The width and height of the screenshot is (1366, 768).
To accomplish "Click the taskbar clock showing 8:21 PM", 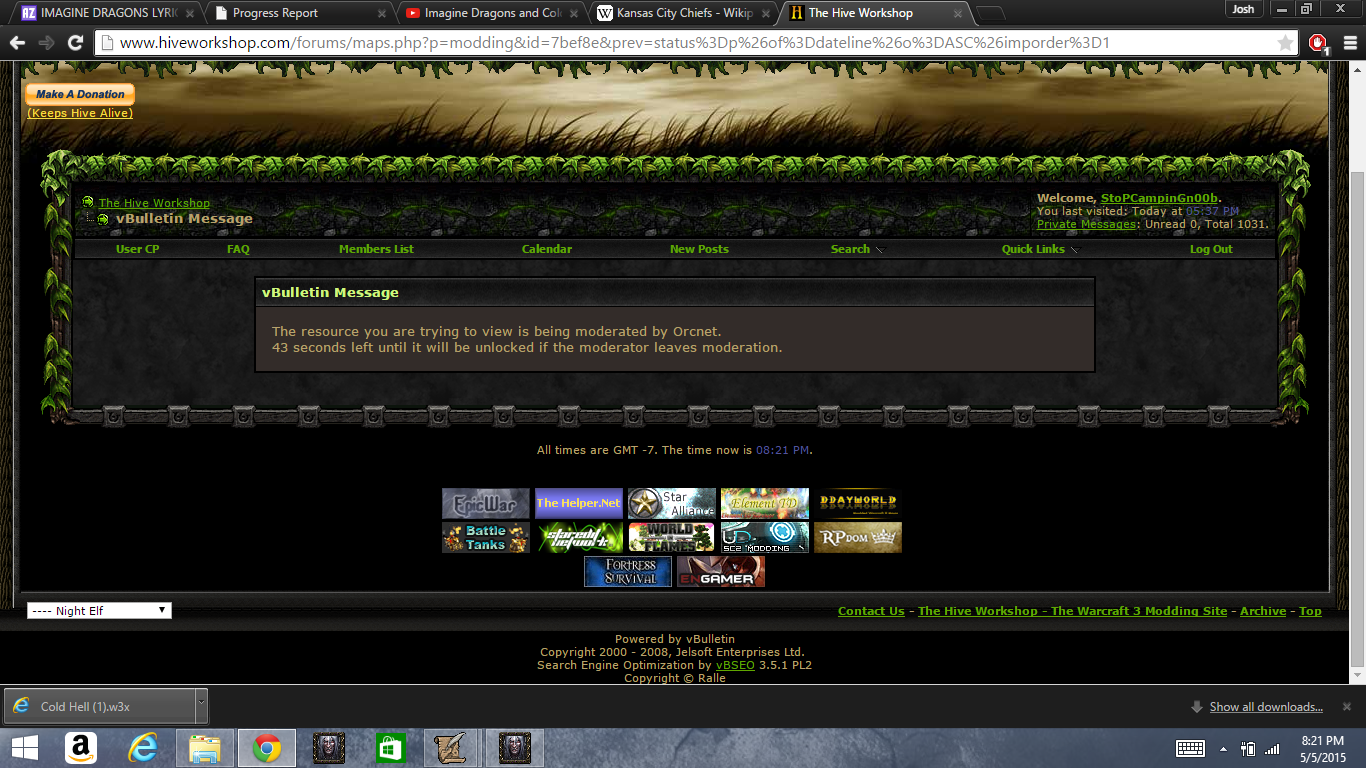I will pyautogui.click(x=1324, y=748).
